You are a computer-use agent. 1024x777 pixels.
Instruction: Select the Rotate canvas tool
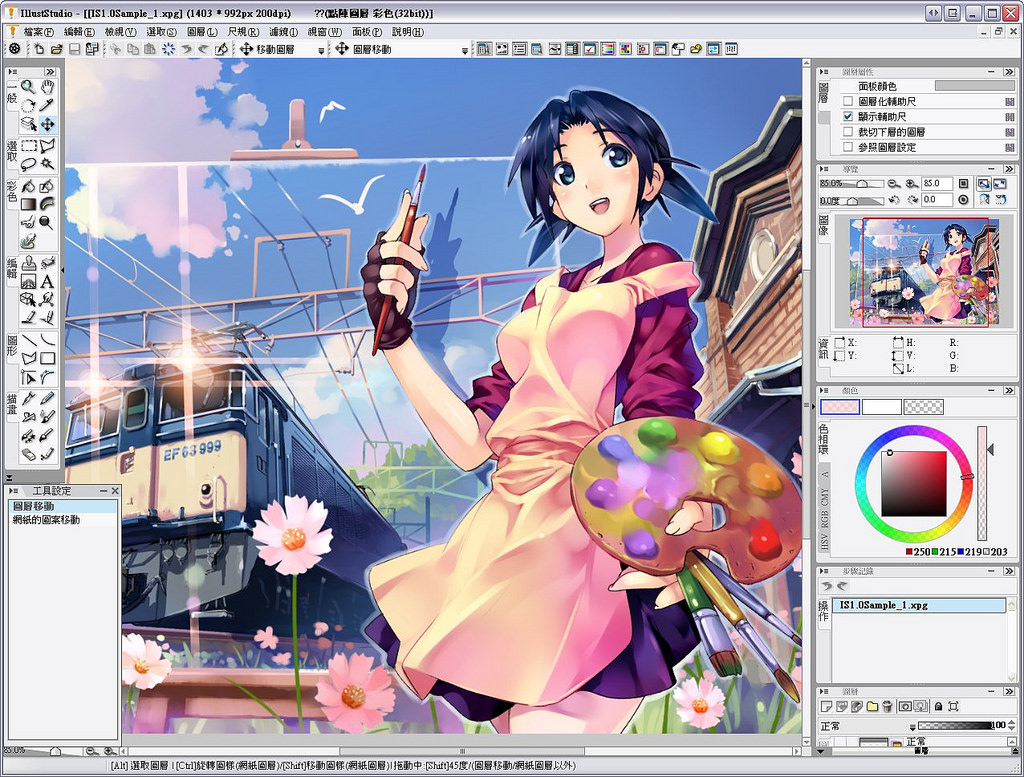pyautogui.click(x=28, y=105)
